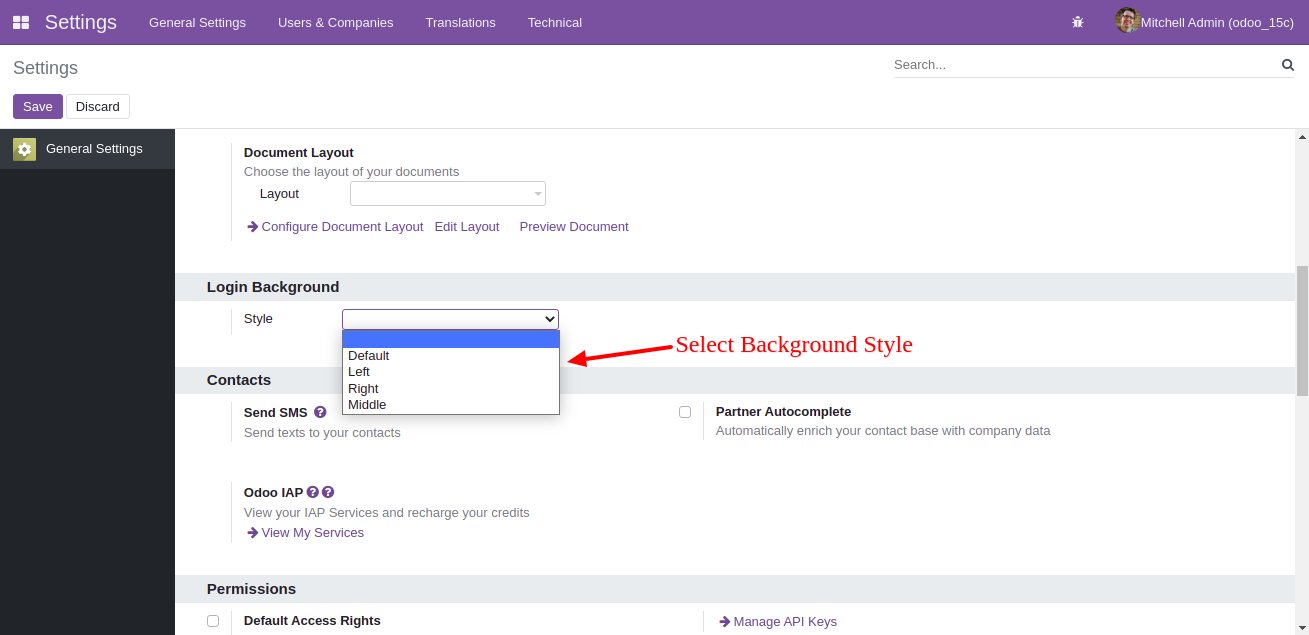Open the Users & Companies menu
The width and height of the screenshot is (1309, 635).
(x=335, y=22)
